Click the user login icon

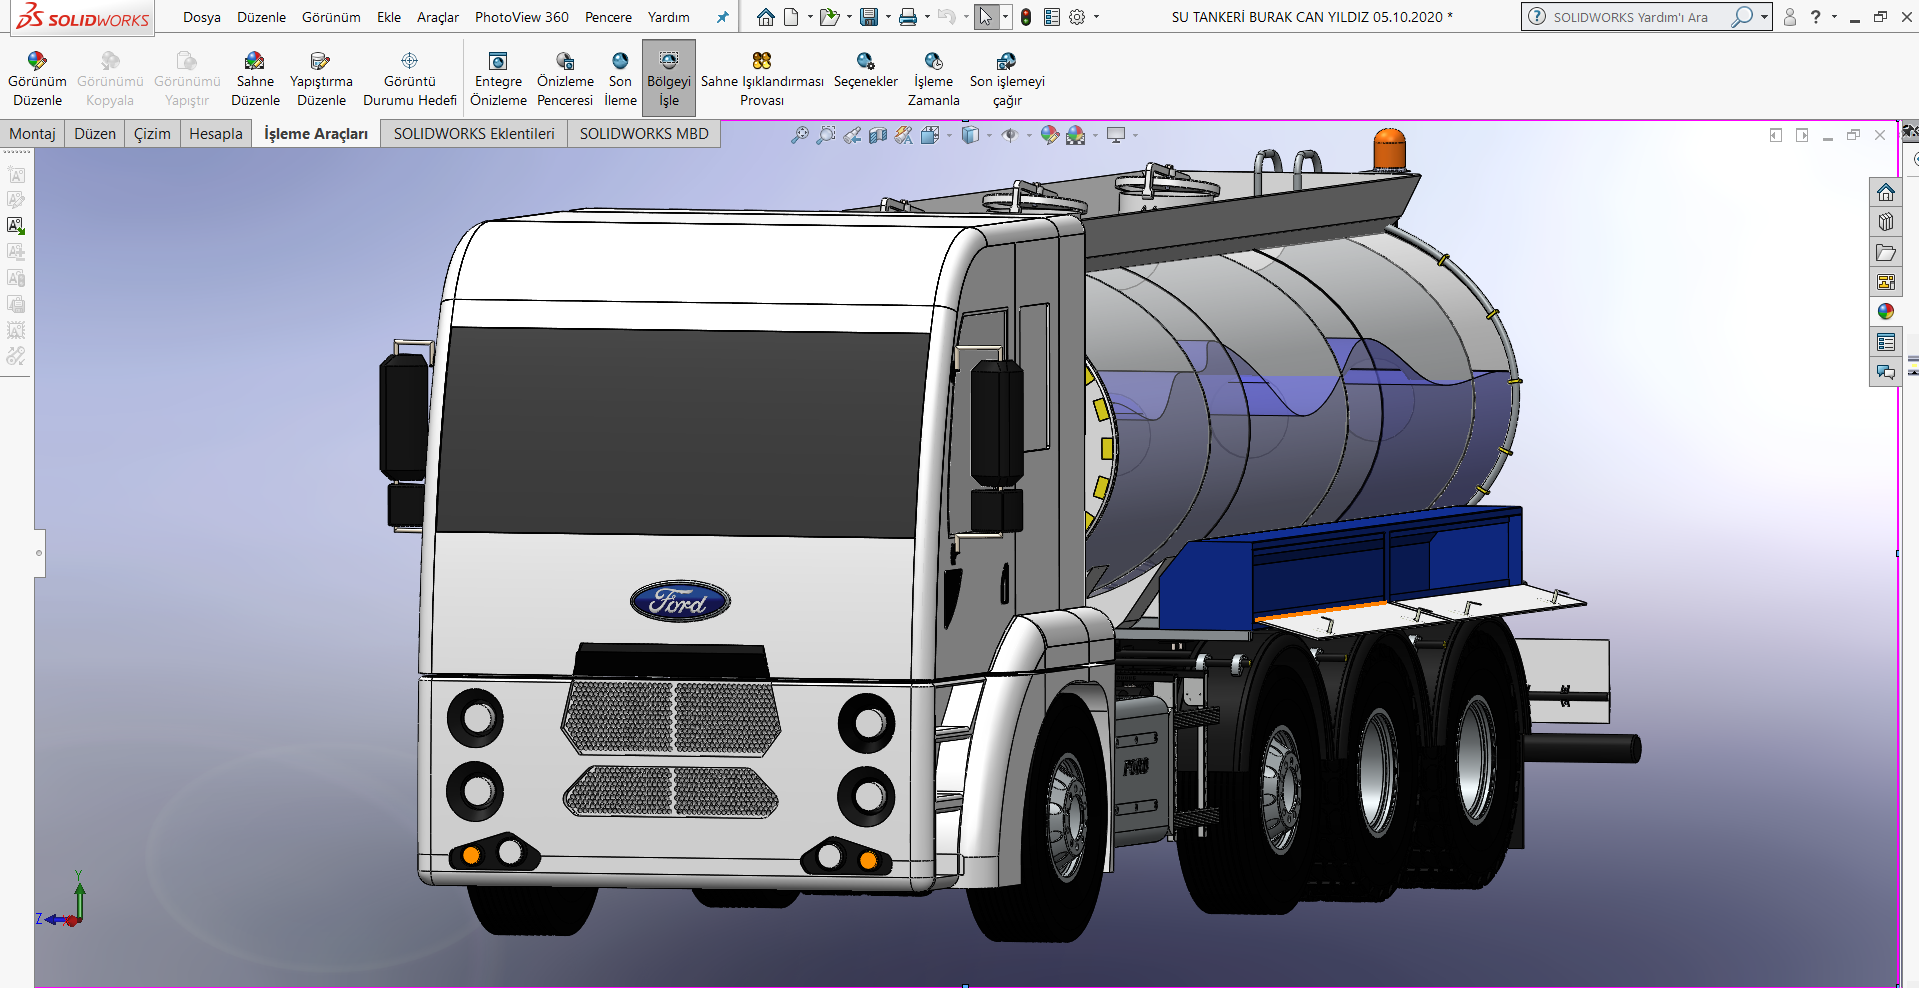pos(1790,17)
